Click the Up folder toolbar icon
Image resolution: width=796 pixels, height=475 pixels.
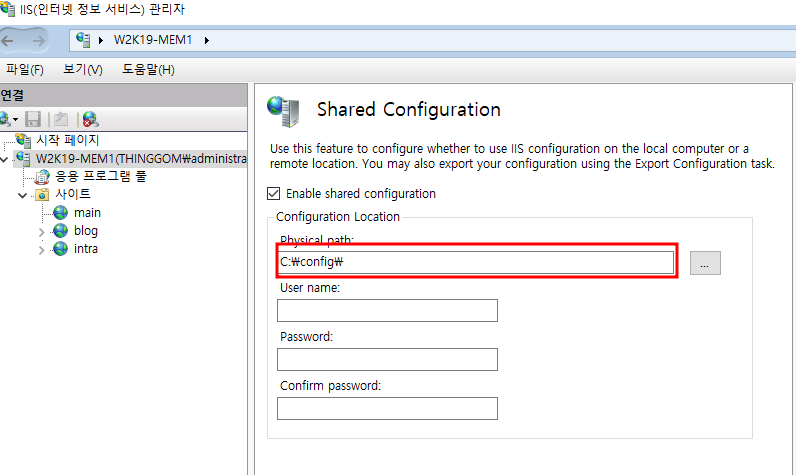61,119
